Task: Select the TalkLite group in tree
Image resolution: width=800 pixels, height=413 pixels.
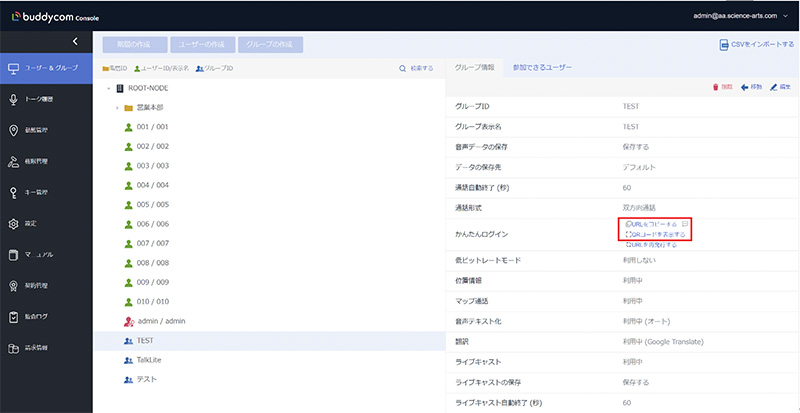Action: pos(151,360)
